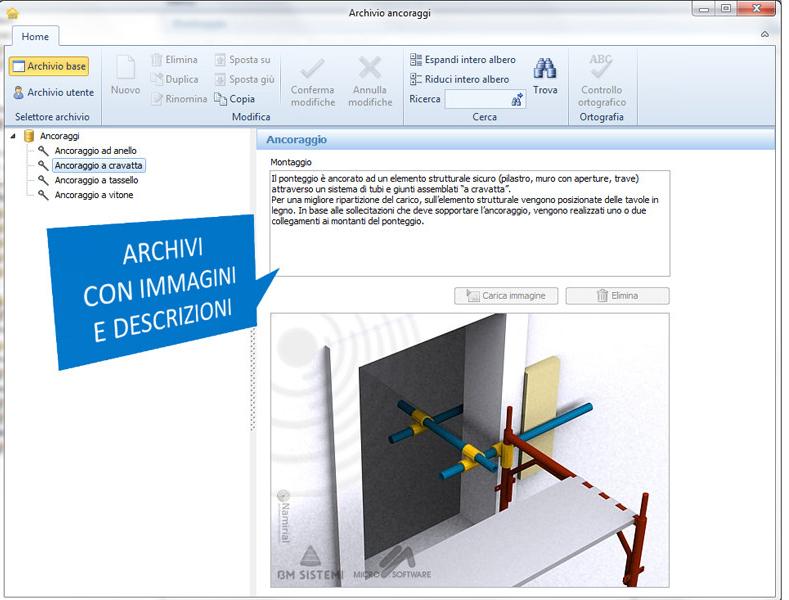
Task: Click the search button beside Ricerca field
Action: coord(517,100)
